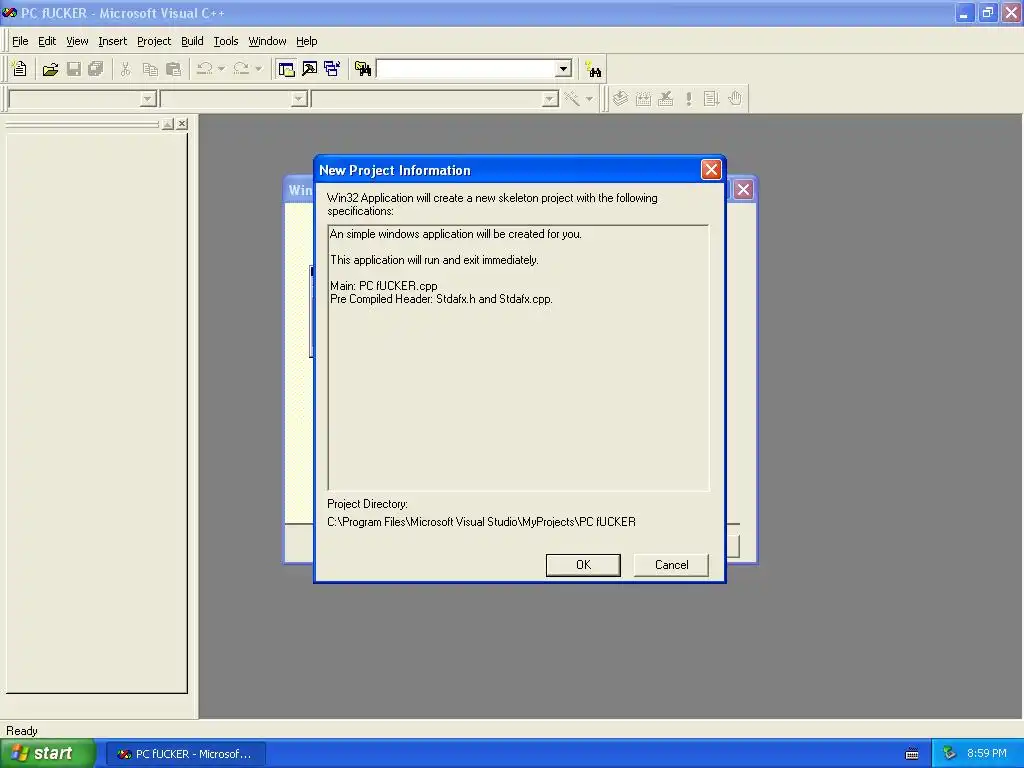Click the Insert Breakpoint hand icon
The height and width of the screenshot is (768, 1024).
tap(735, 99)
